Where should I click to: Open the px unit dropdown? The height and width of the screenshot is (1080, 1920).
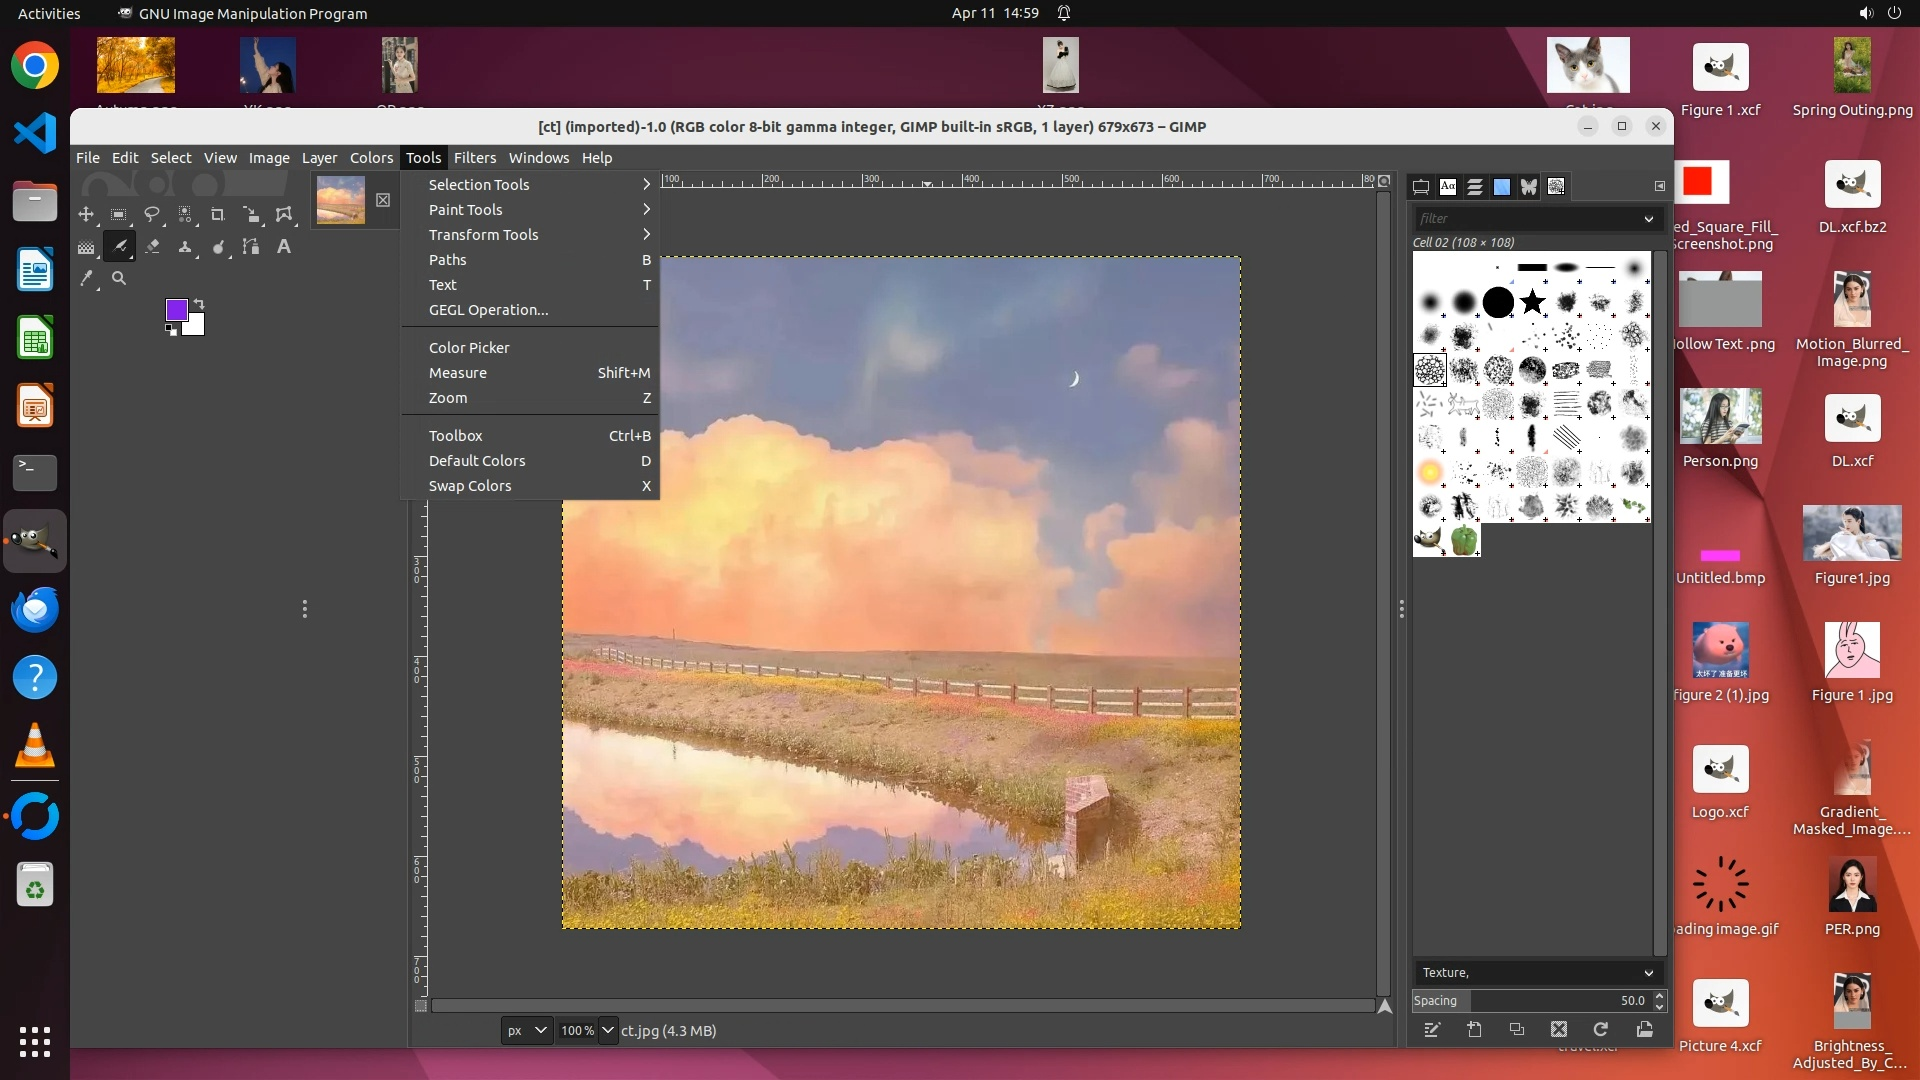526,1030
